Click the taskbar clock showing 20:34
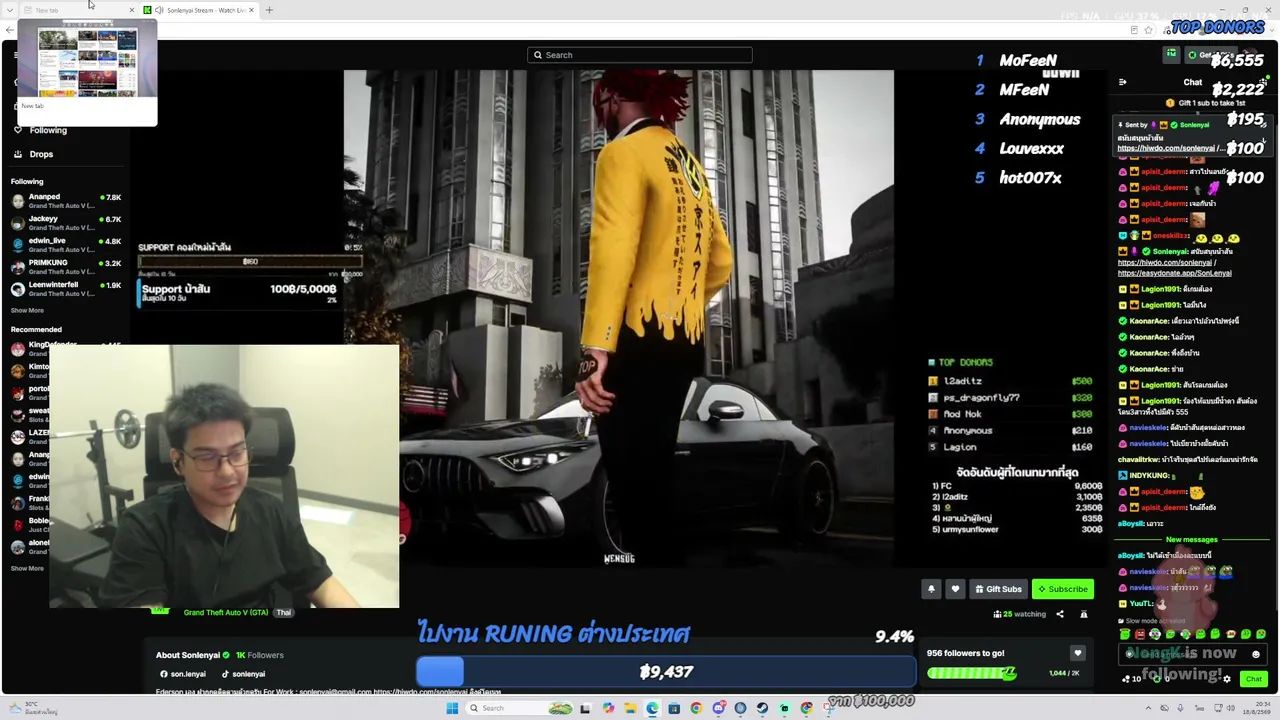Image resolution: width=1280 pixels, height=720 pixels. tap(1257, 708)
